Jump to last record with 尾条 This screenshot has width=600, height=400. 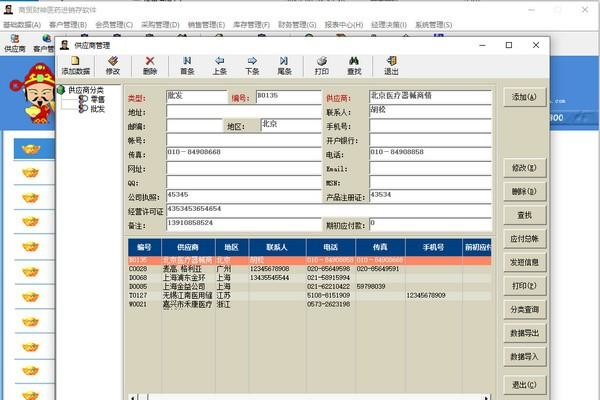(x=284, y=66)
